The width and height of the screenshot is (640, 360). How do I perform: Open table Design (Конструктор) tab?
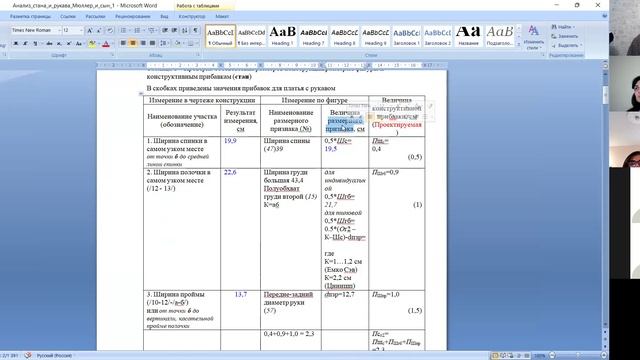(192, 17)
